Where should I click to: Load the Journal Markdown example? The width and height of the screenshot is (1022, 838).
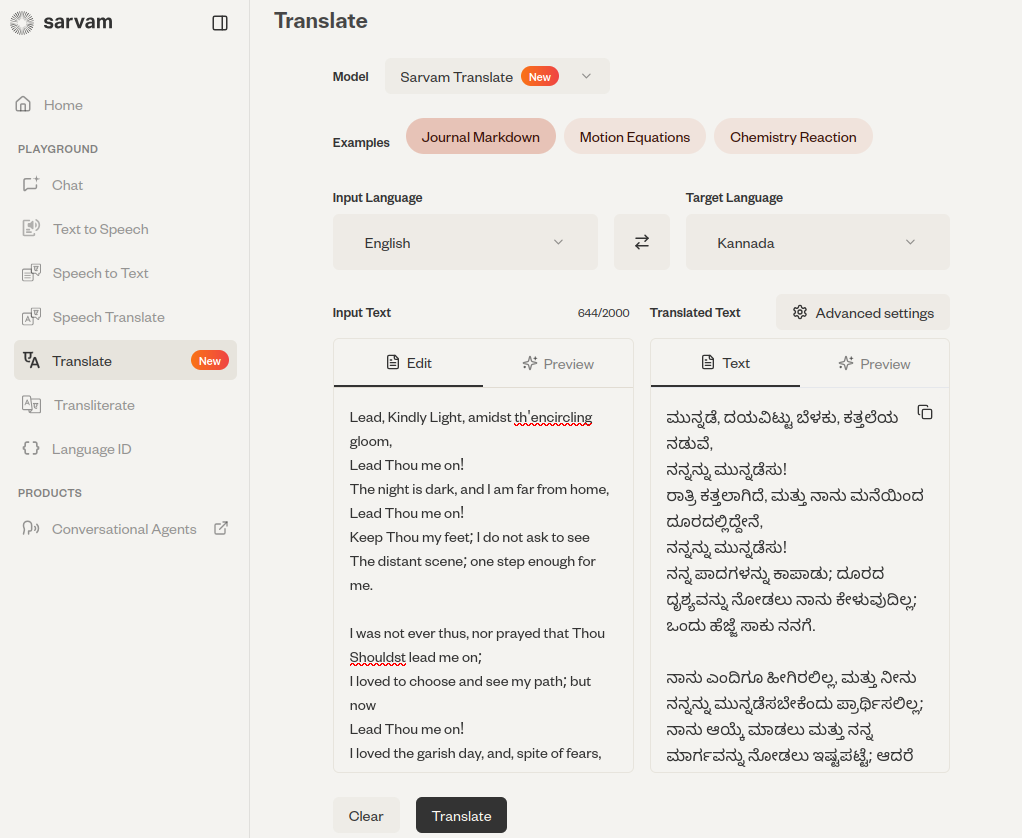(x=481, y=136)
